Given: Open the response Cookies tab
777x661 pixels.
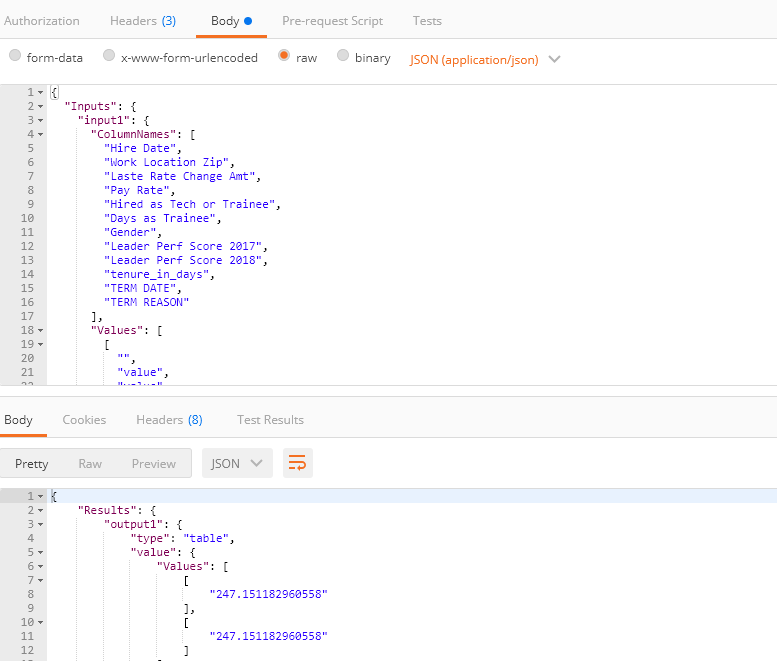Looking at the screenshot, I should click(x=84, y=420).
